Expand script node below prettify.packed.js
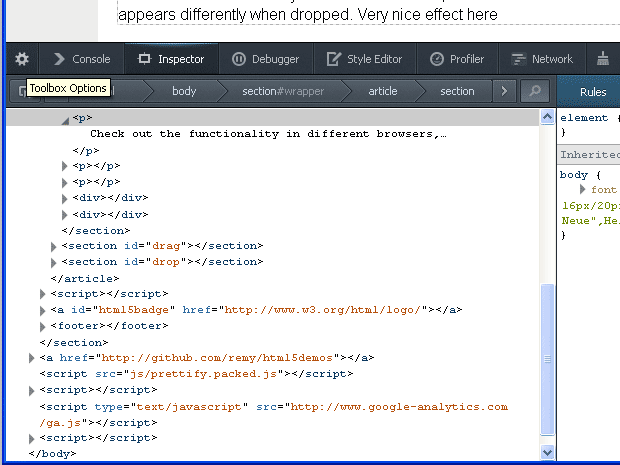The image size is (620, 465). coord(31,391)
